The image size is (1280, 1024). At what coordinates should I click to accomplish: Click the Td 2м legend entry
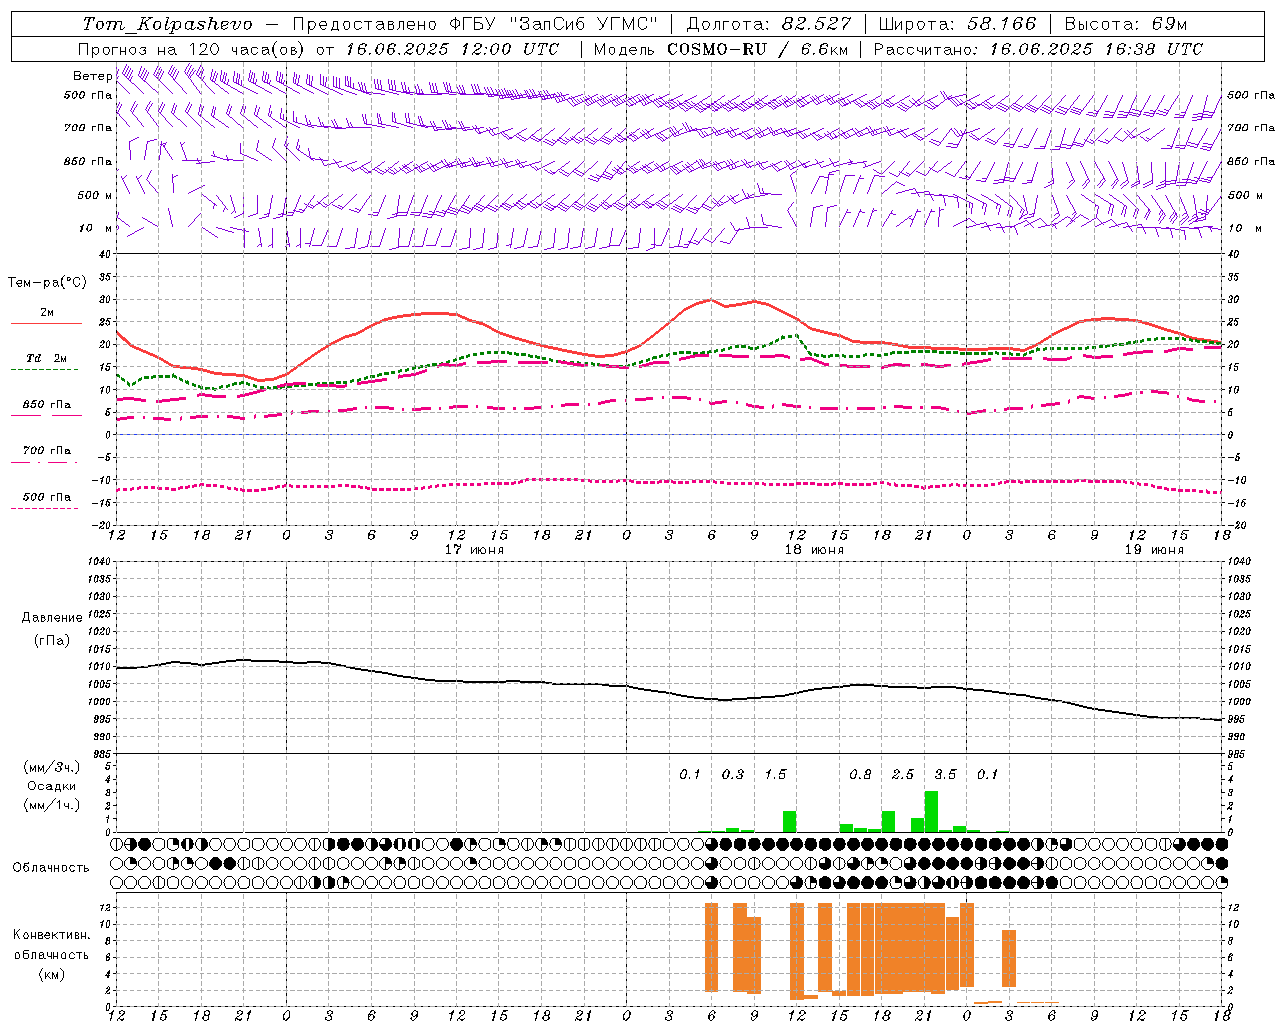coord(46,358)
